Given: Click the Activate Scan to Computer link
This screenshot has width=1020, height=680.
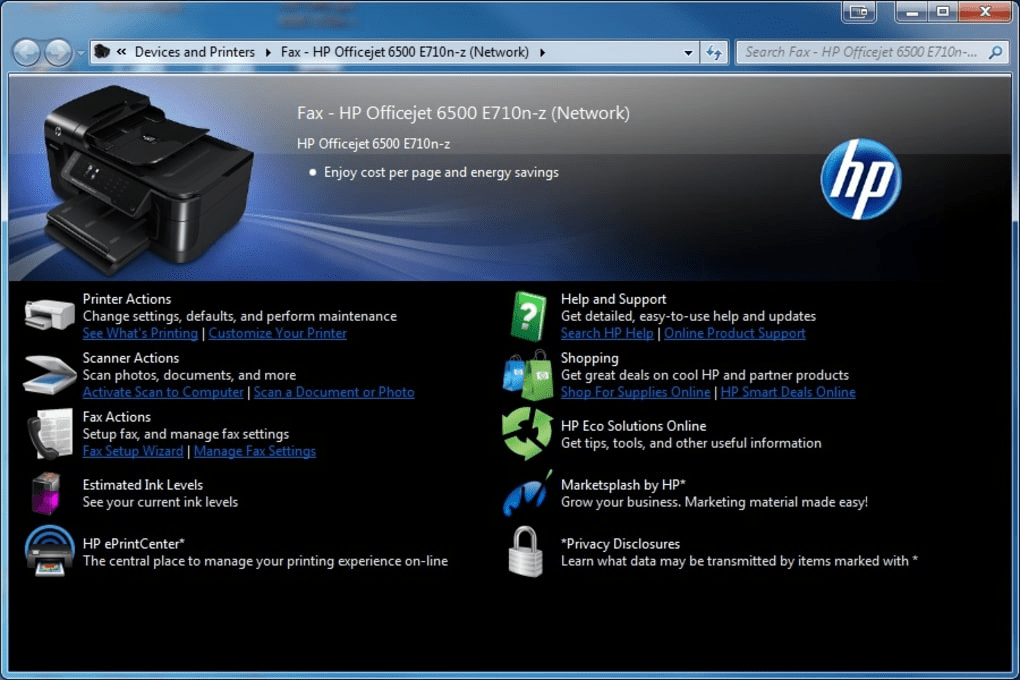Looking at the screenshot, I should pyautogui.click(x=163, y=392).
